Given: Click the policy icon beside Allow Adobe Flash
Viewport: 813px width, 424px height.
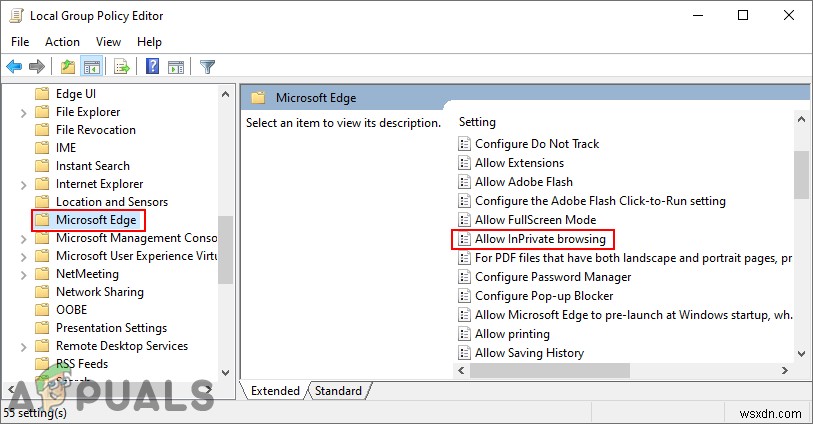Looking at the screenshot, I should (464, 182).
